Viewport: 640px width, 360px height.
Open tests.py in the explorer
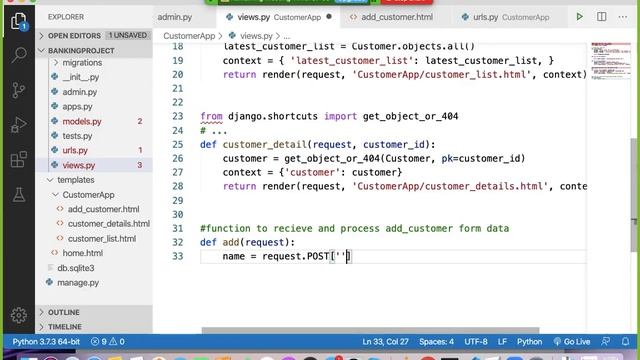pos(77,136)
